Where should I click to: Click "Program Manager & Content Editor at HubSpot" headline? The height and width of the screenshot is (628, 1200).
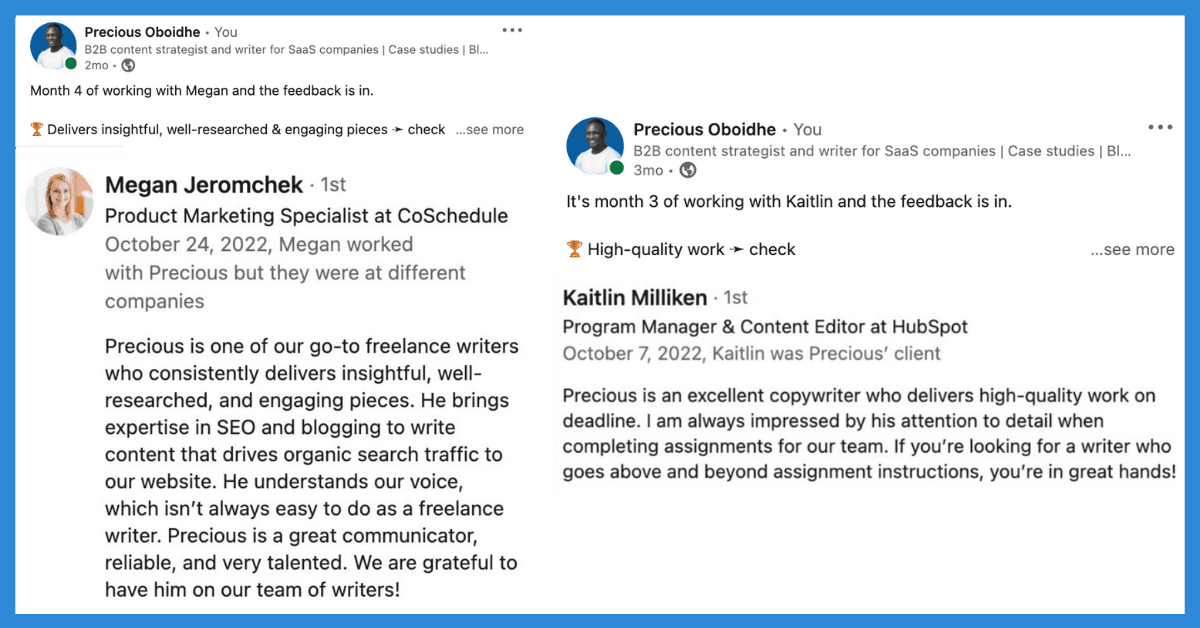point(765,327)
